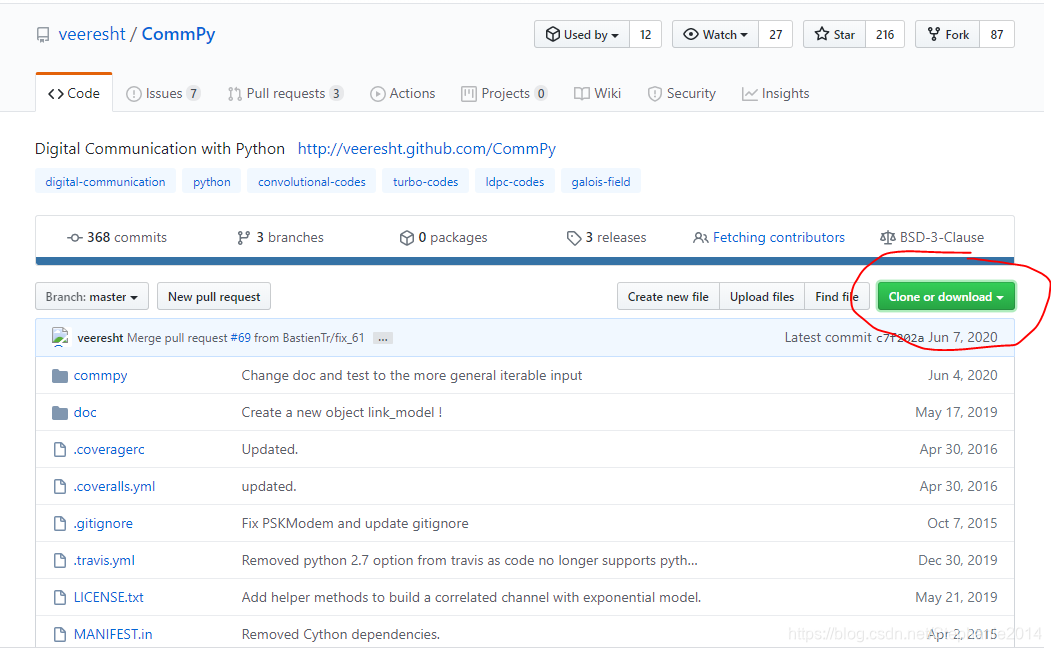
Task: Select the ldpc-codes topic tag
Action: (515, 182)
